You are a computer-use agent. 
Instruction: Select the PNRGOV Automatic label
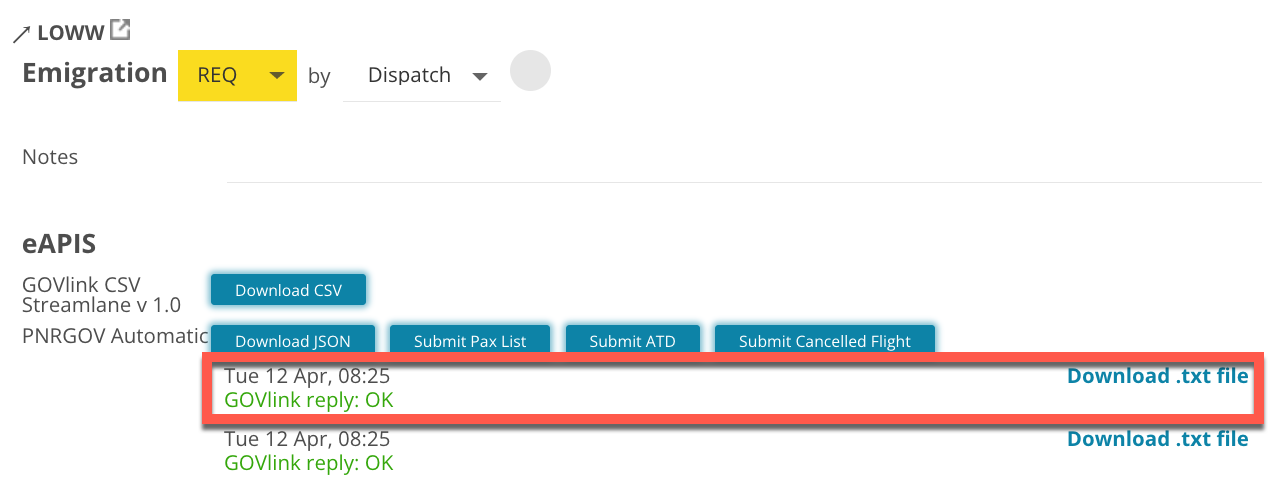[114, 336]
